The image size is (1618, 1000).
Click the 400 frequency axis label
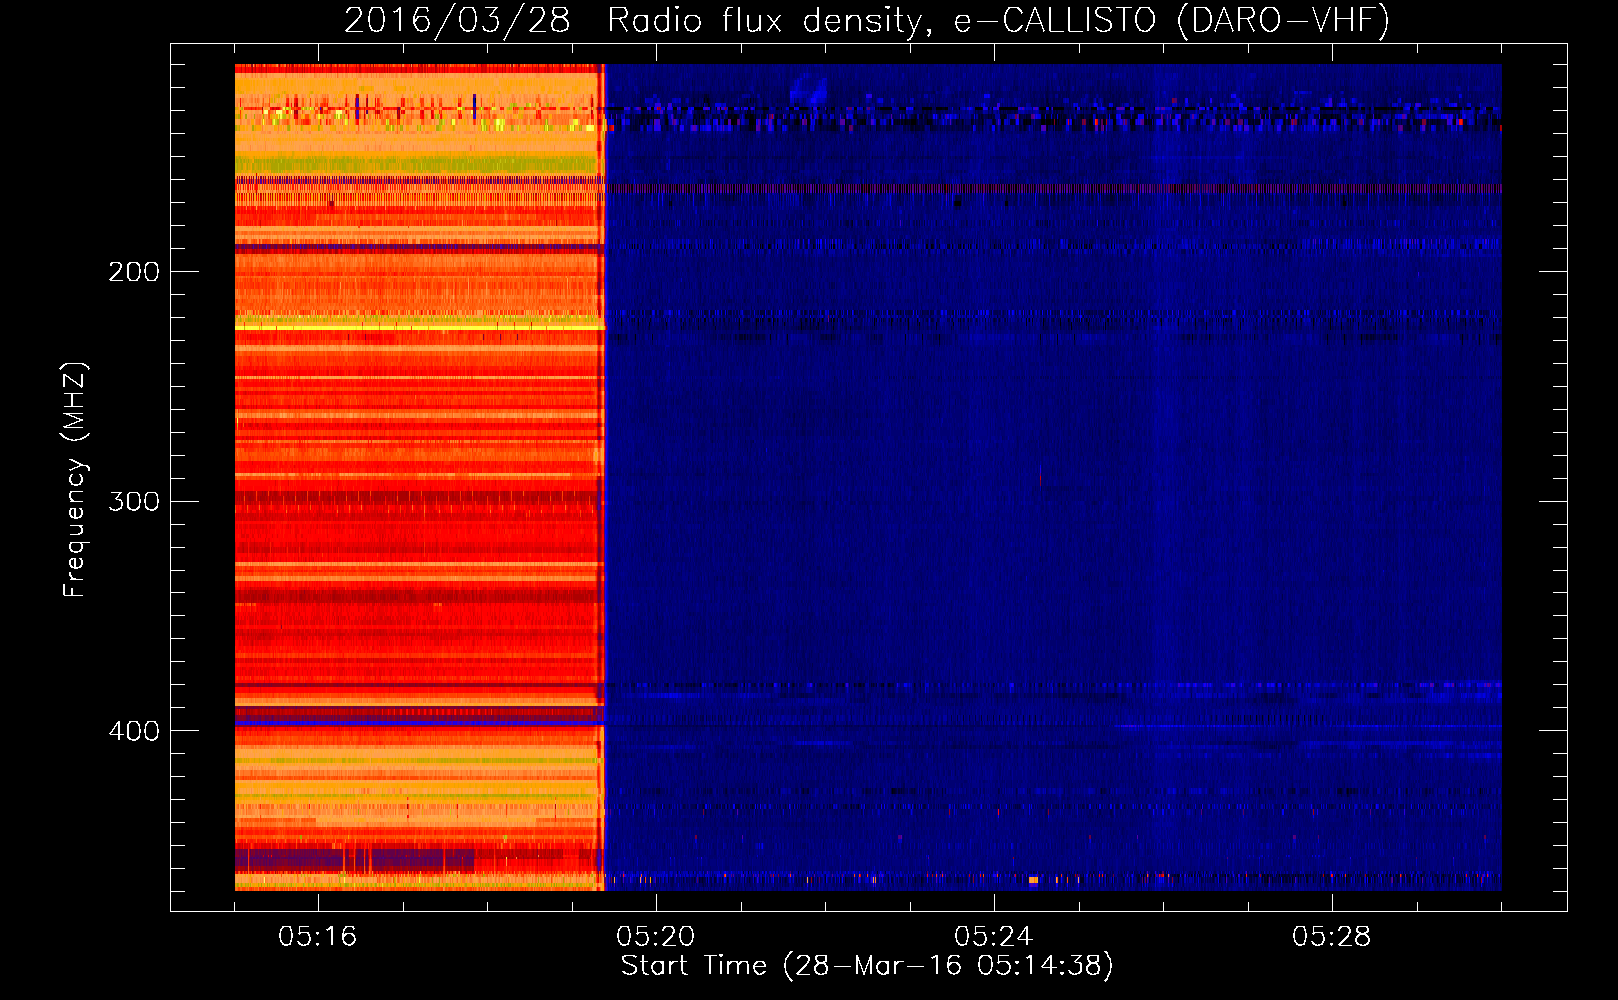(x=134, y=731)
